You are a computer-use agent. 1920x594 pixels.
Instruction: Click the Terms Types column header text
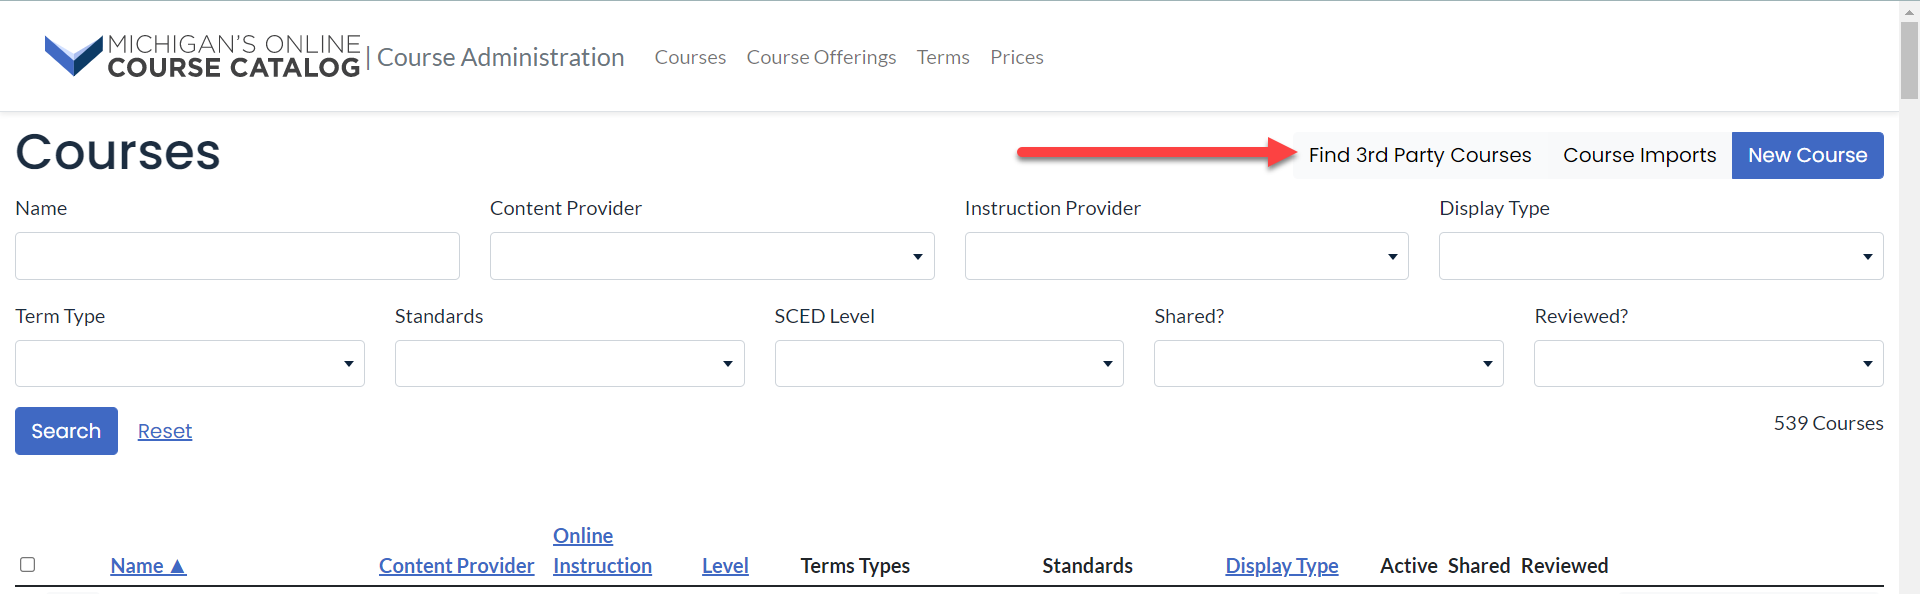[x=855, y=566]
